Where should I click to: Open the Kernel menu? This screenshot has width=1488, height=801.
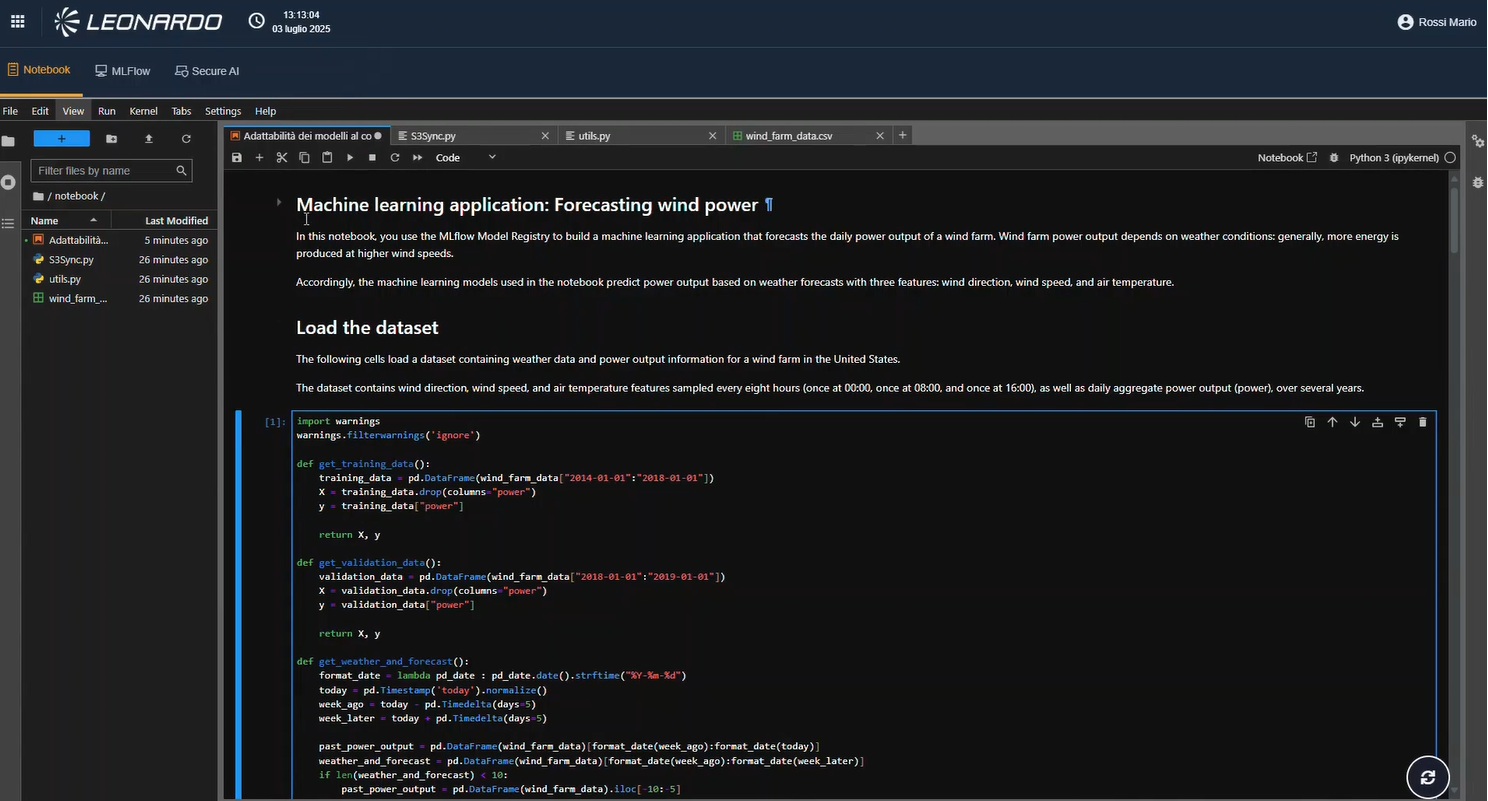[143, 111]
